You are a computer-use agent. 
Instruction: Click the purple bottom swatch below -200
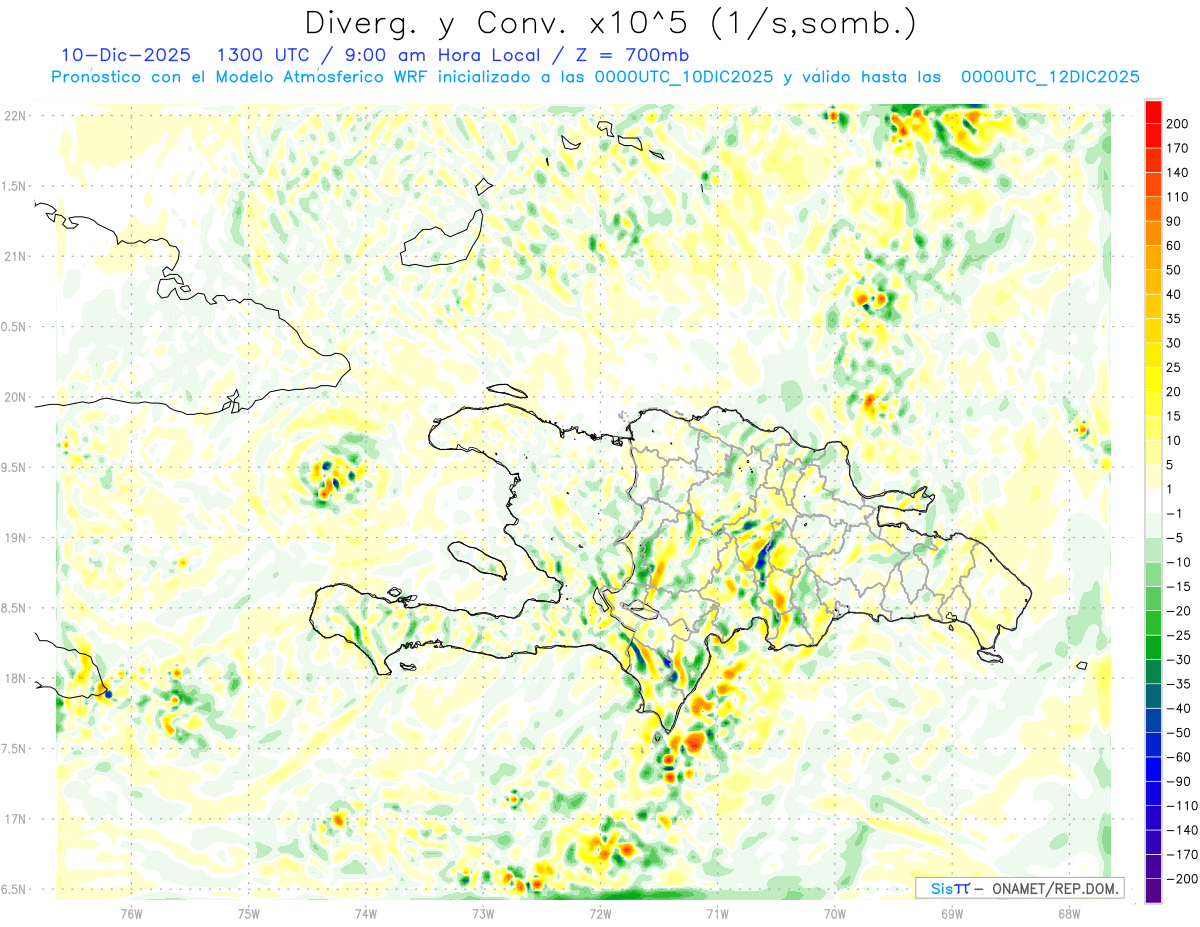[1153, 890]
